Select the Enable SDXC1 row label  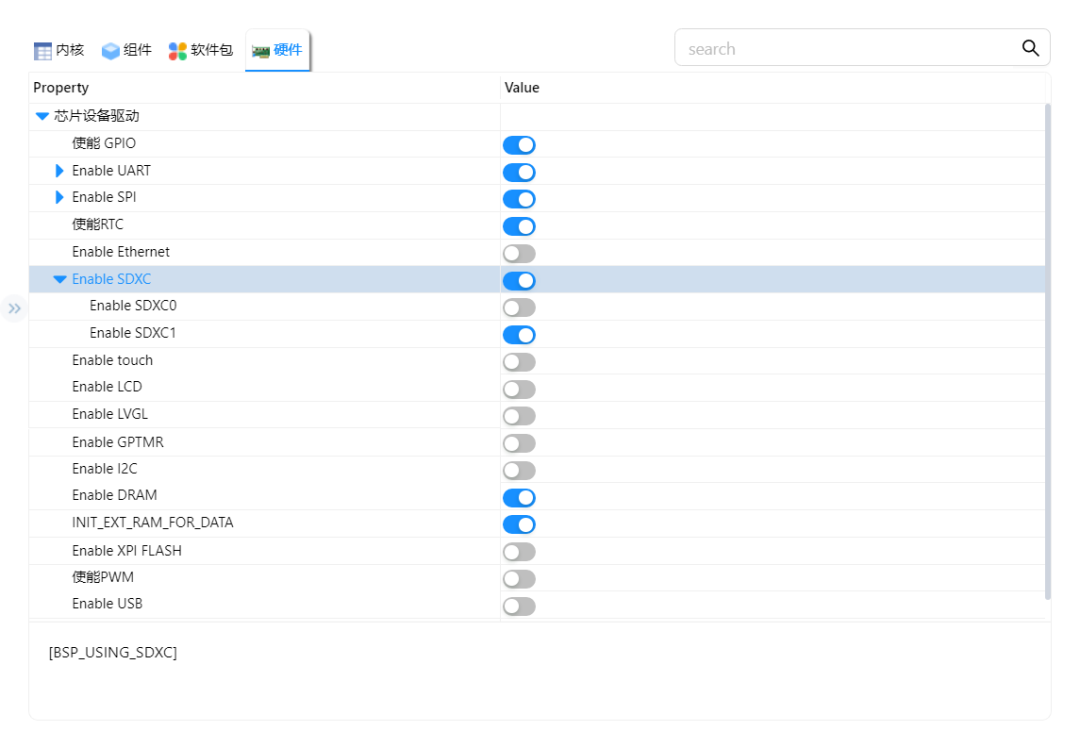point(133,333)
